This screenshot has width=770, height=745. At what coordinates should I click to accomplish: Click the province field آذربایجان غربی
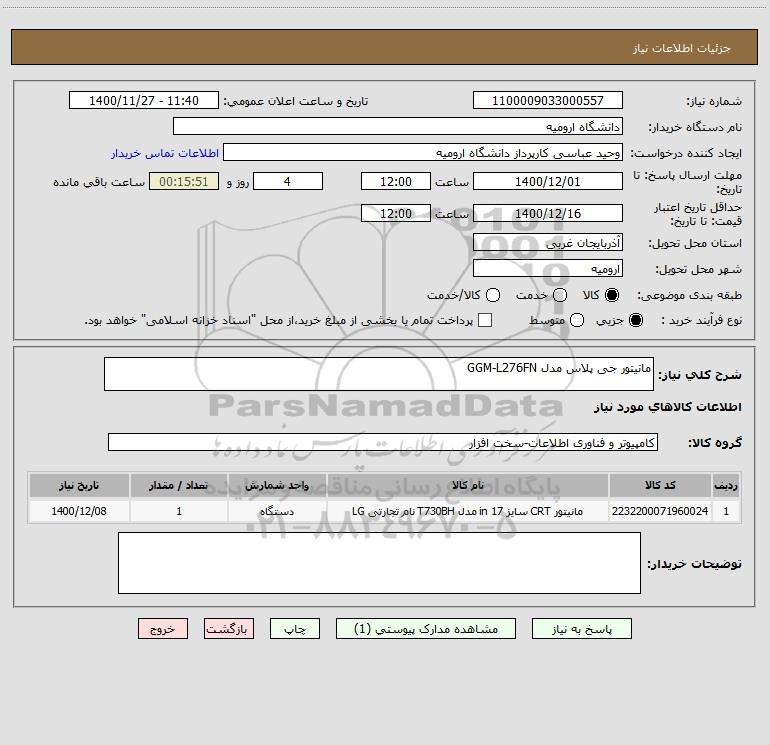click(x=548, y=242)
